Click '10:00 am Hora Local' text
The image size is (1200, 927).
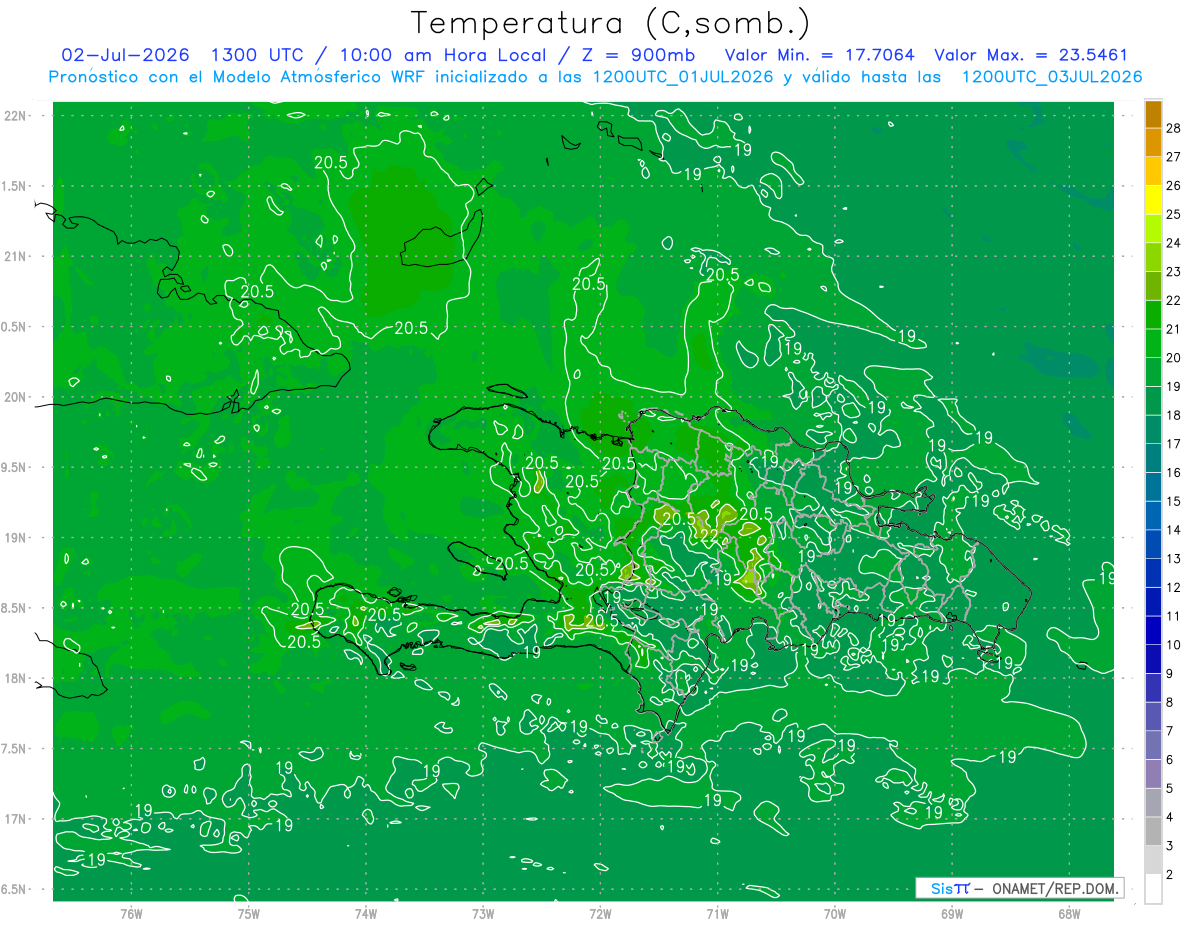(440, 55)
